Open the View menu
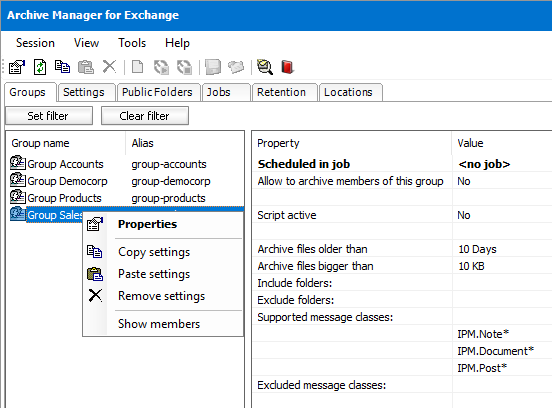 (x=86, y=43)
